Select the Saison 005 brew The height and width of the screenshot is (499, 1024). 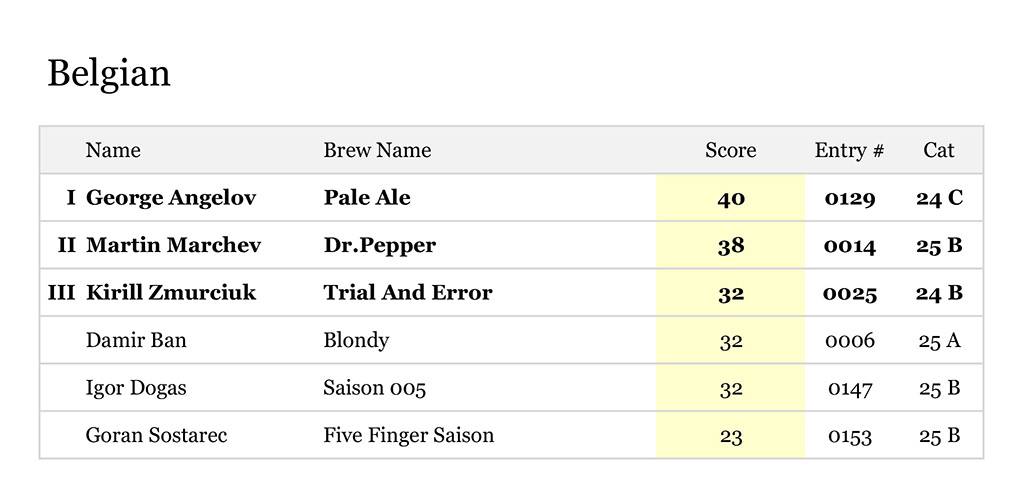tap(374, 388)
